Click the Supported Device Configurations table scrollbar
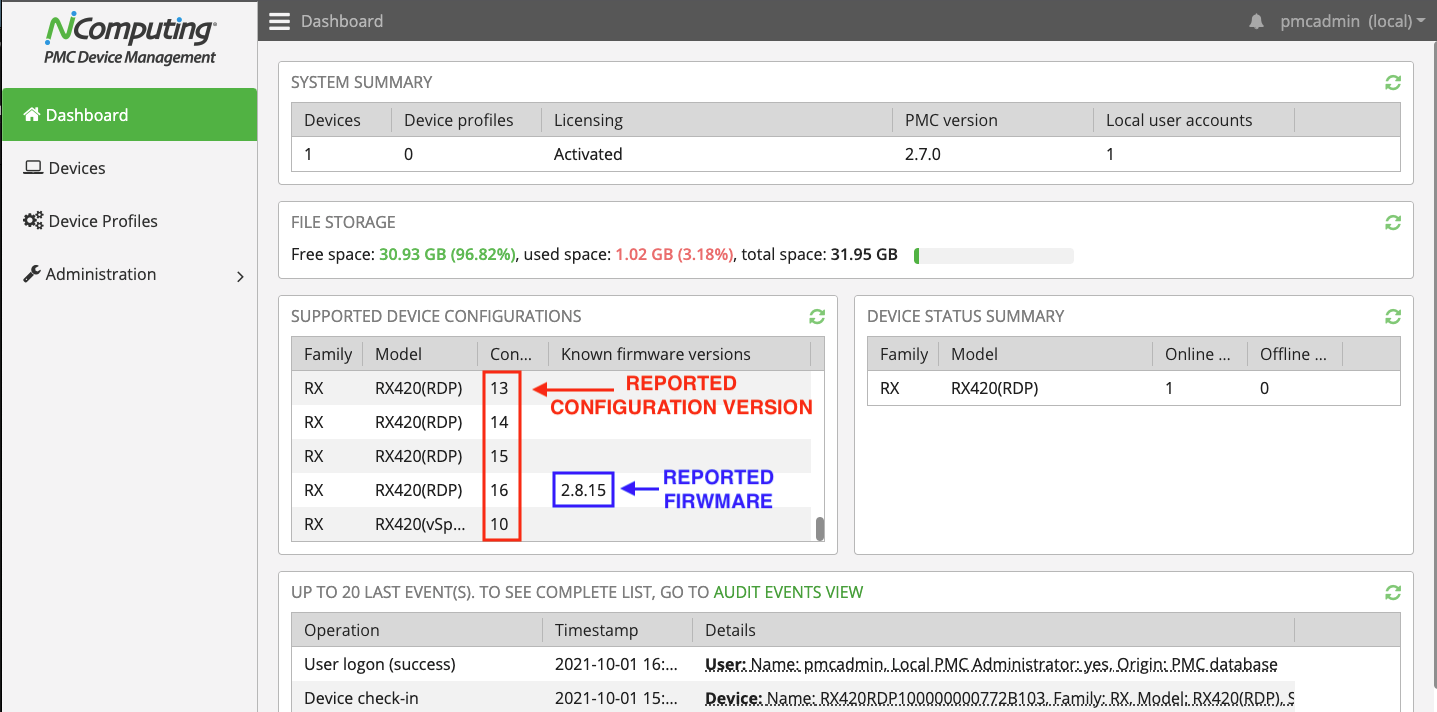This screenshot has height=712, width=1437. click(820, 528)
